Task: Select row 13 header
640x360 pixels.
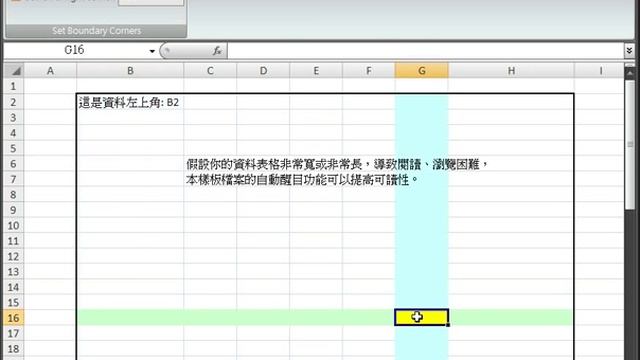Action: (x=13, y=271)
